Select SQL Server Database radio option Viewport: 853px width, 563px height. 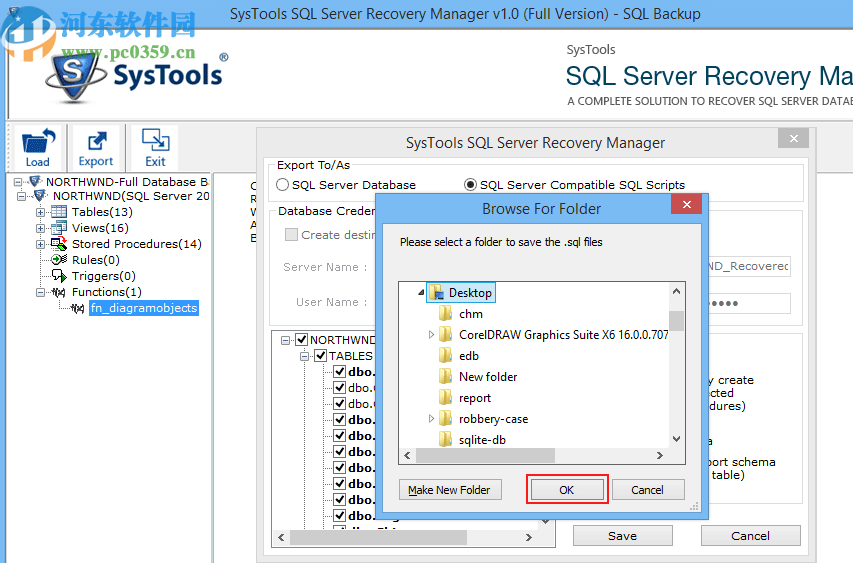pos(282,185)
